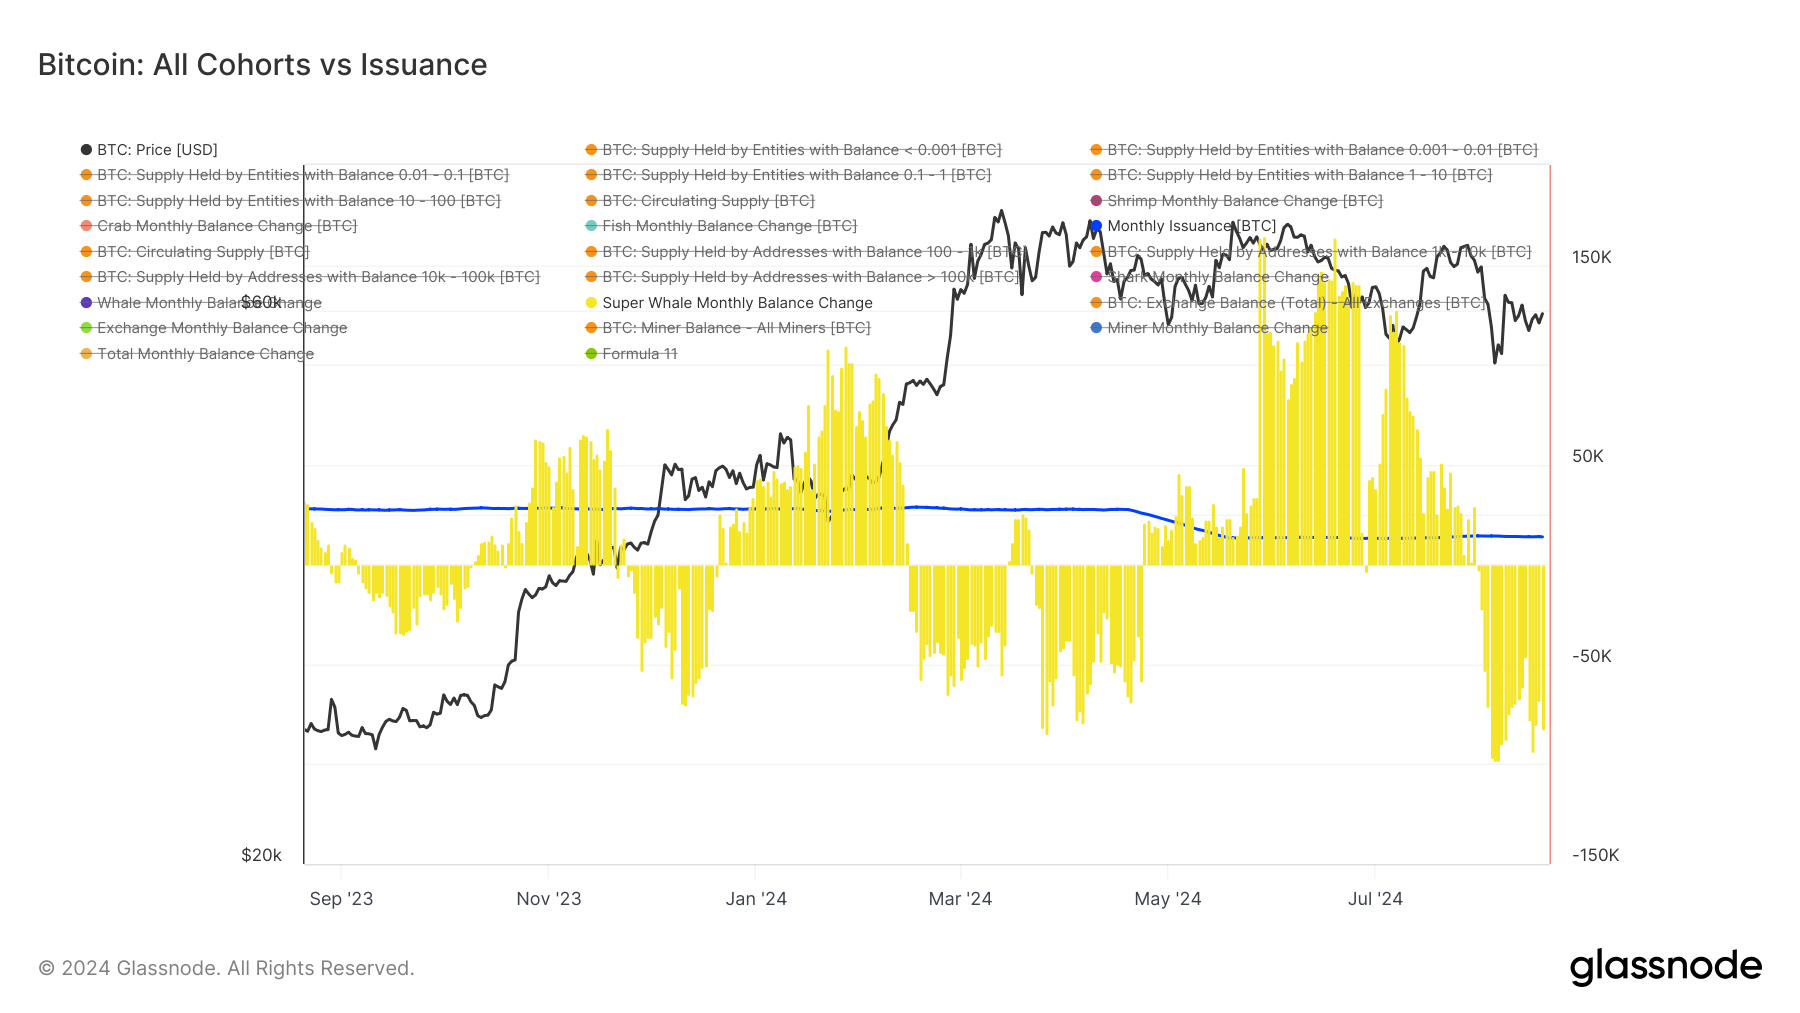Viewport: 1800px width, 1013px height.
Task: Click the green dot beside Formula 11
Action: point(591,354)
